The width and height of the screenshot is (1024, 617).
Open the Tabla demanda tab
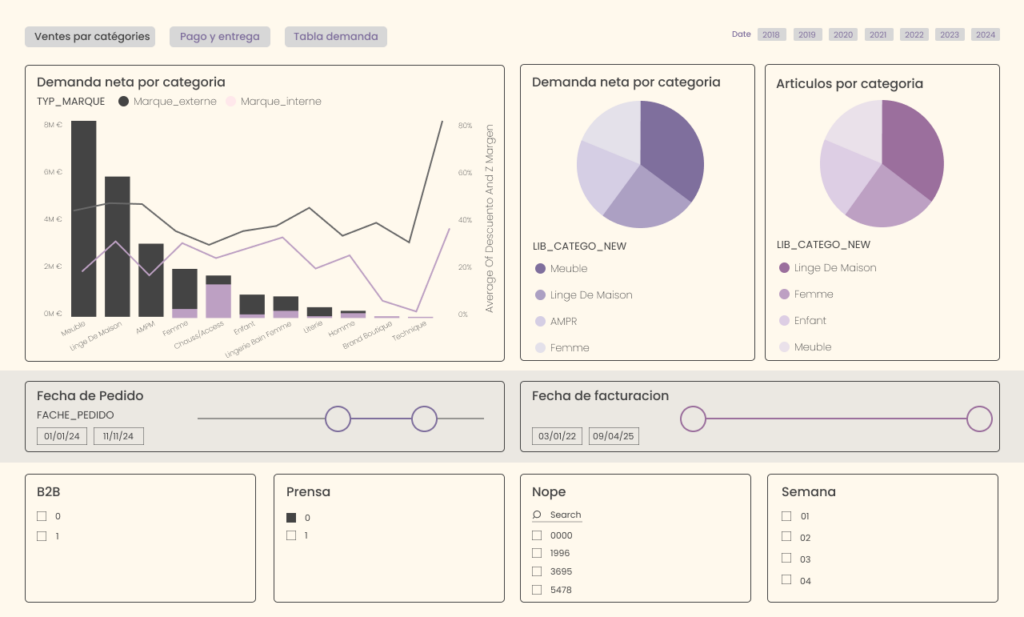pyautogui.click(x=336, y=37)
